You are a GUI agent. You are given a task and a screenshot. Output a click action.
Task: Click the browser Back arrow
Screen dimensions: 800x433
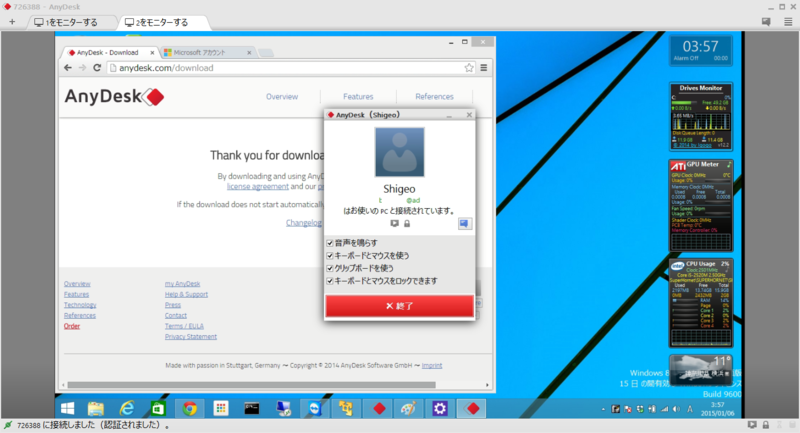coord(68,68)
